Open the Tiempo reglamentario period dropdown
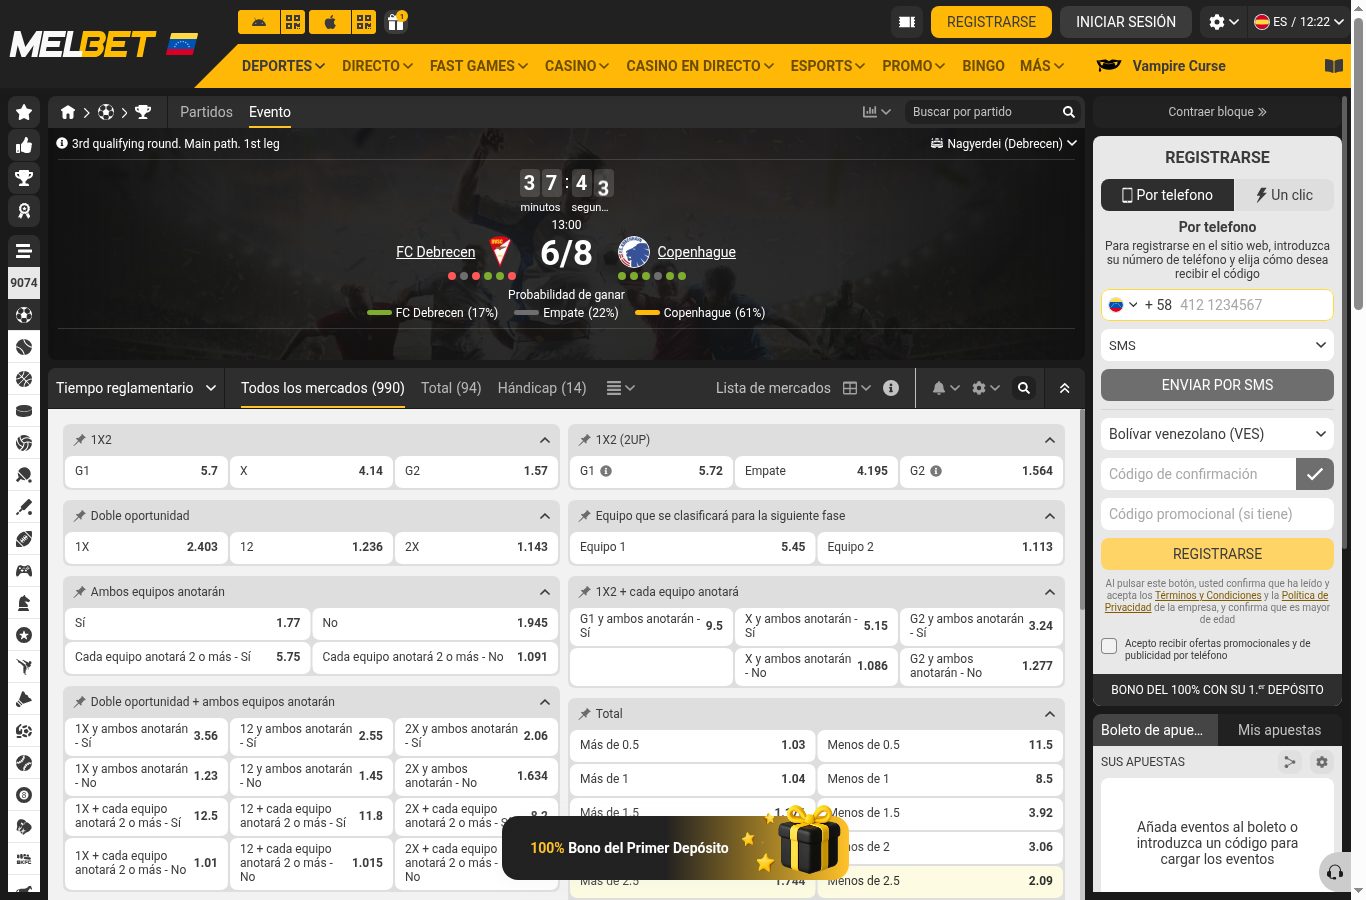Viewport: 1366px width, 900px height. pyautogui.click(x=136, y=388)
